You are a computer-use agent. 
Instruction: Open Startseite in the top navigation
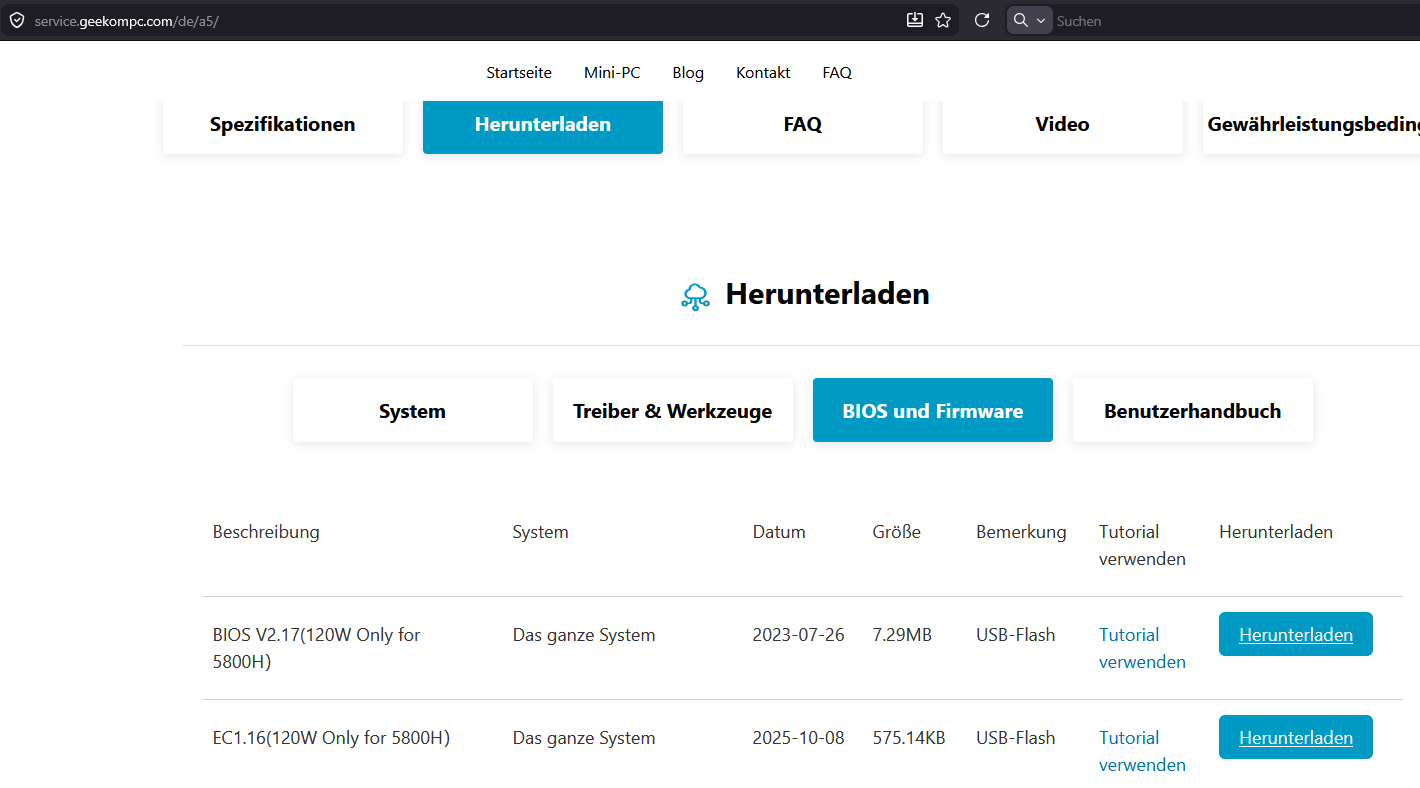coord(519,73)
